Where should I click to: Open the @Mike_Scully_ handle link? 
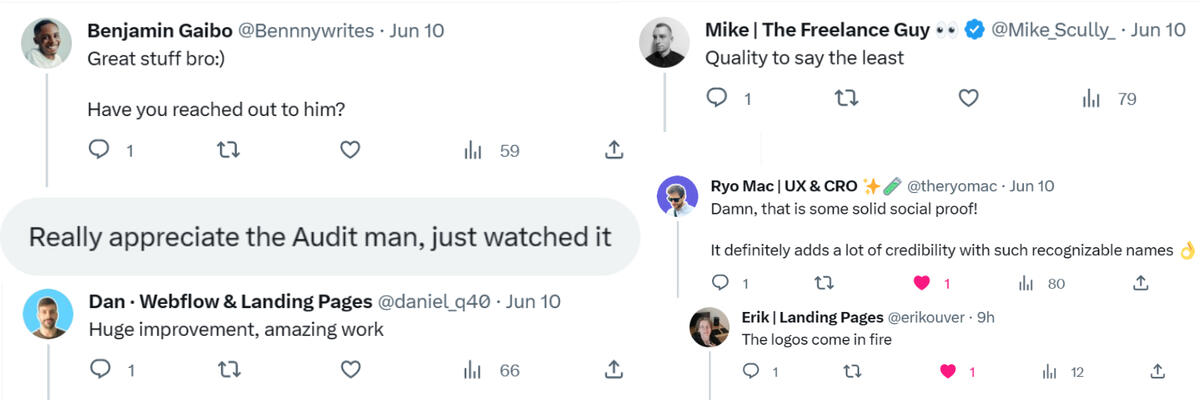pos(1054,30)
